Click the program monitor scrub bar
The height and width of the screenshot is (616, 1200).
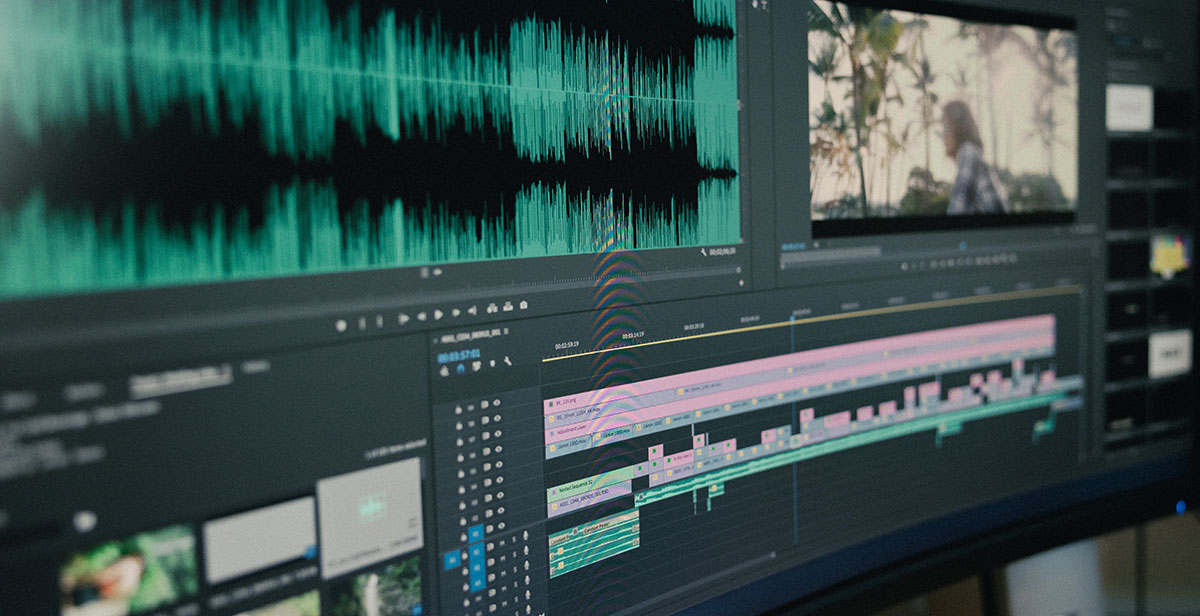(930, 252)
